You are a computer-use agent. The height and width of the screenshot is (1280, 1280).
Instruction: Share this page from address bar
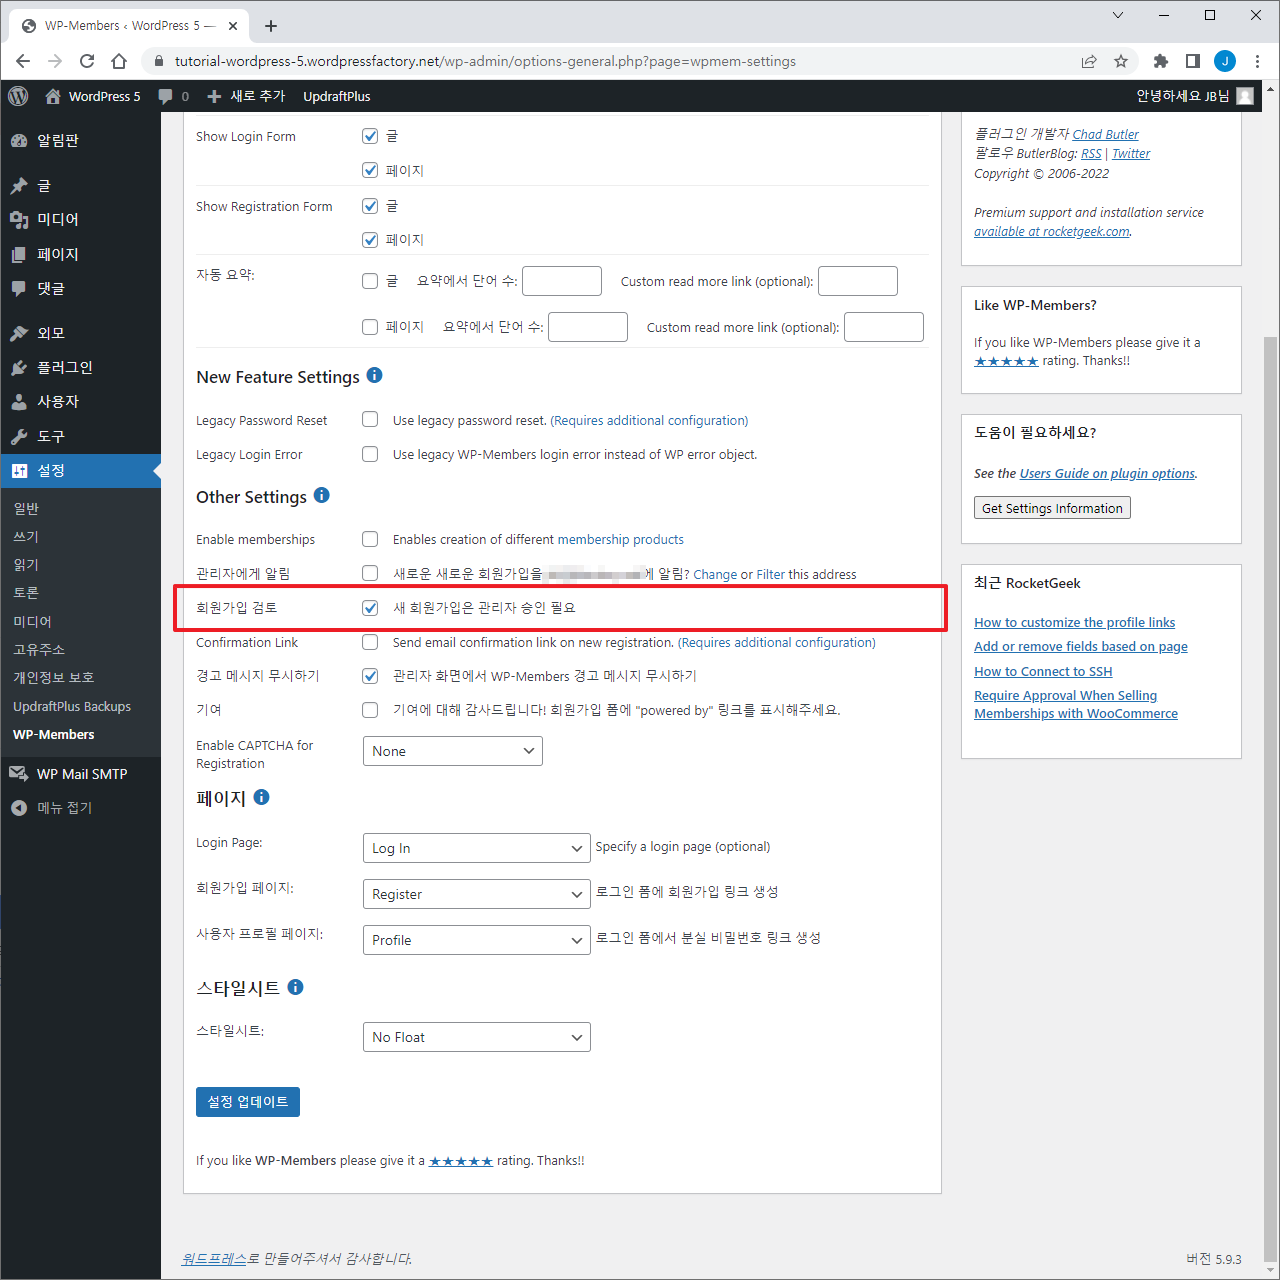click(1089, 61)
